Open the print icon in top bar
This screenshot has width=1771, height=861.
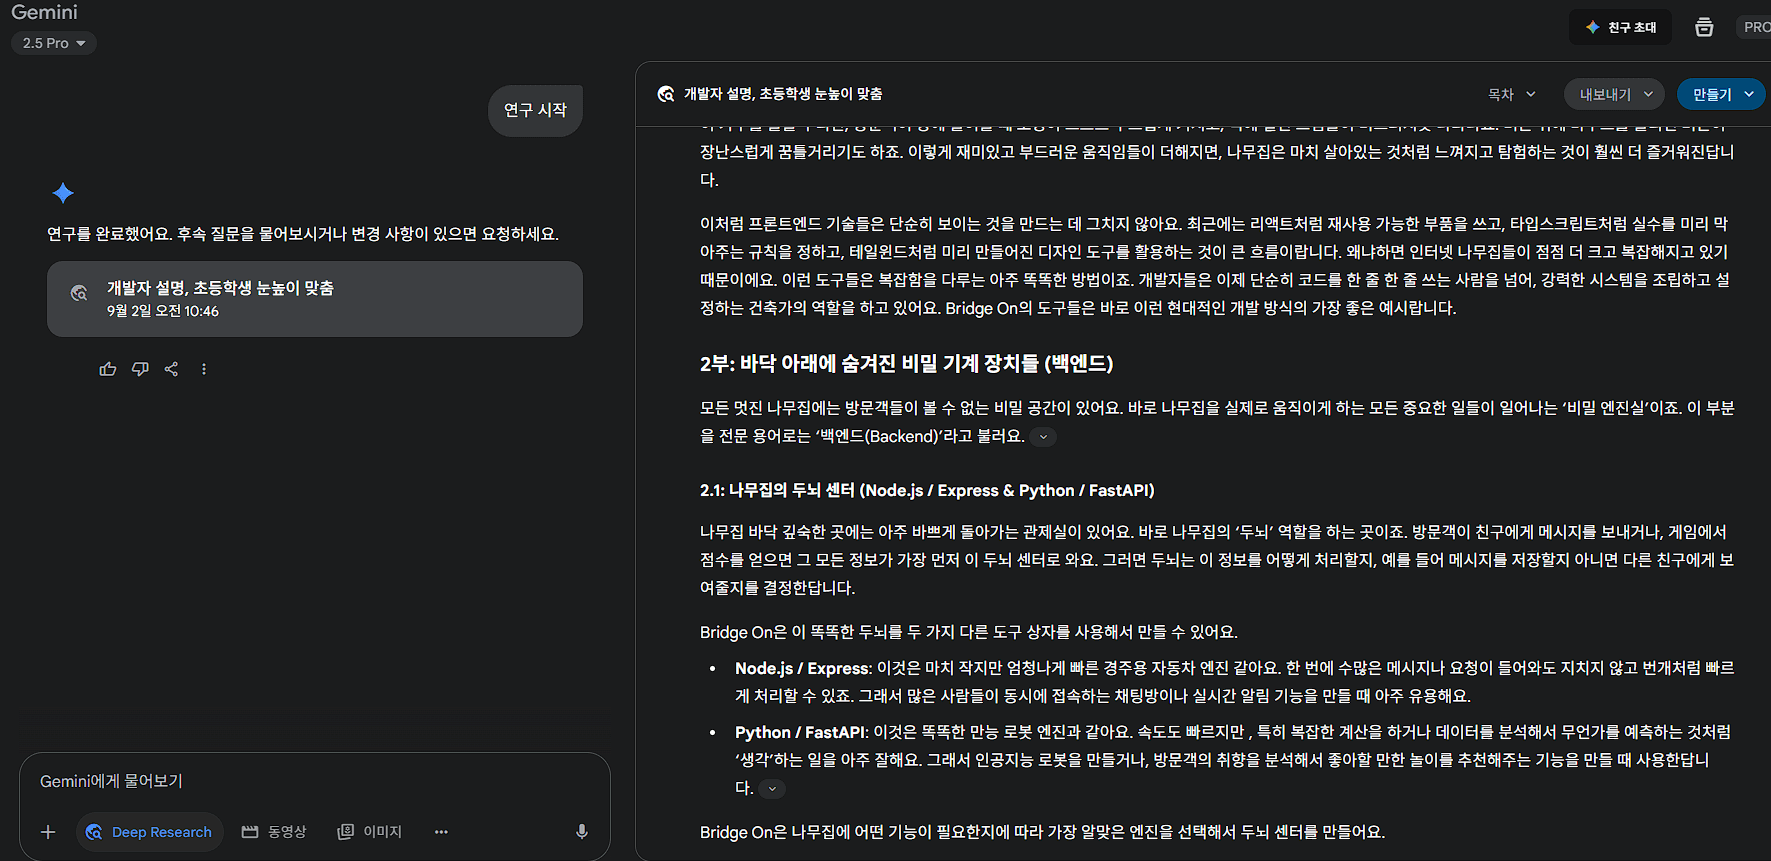click(x=1704, y=27)
